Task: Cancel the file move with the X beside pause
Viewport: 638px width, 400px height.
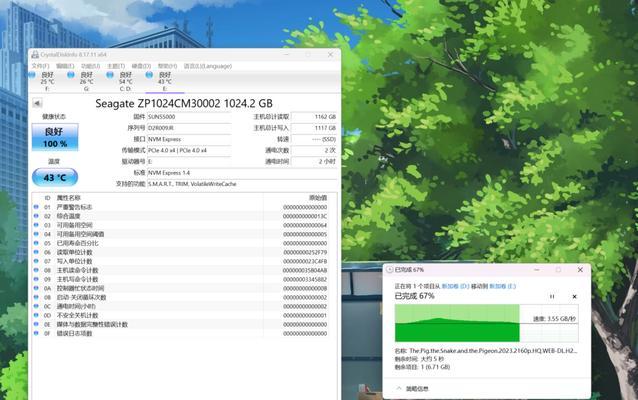Action: [x=575, y=296]
